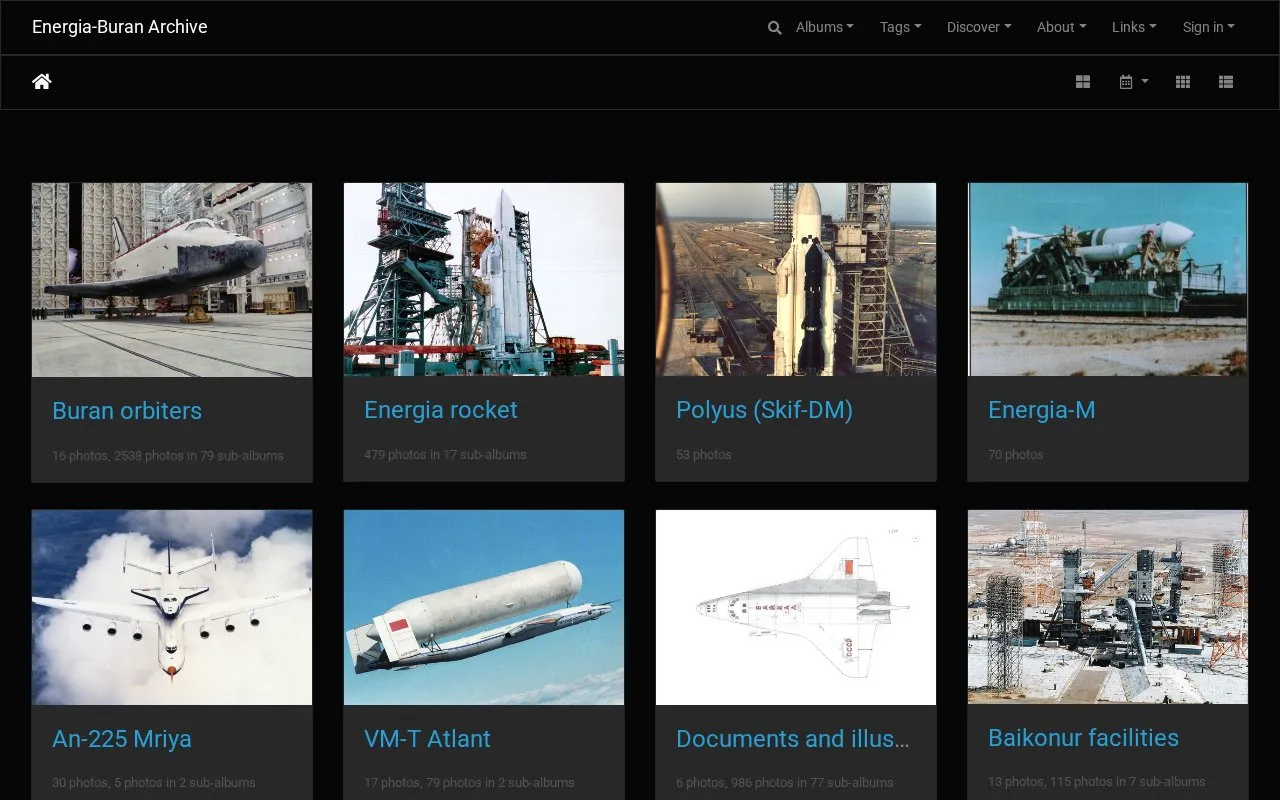Screen dimensions: 1280x800
Task: Open the Baikonur facilities album link
Action: click(1083, 738)
